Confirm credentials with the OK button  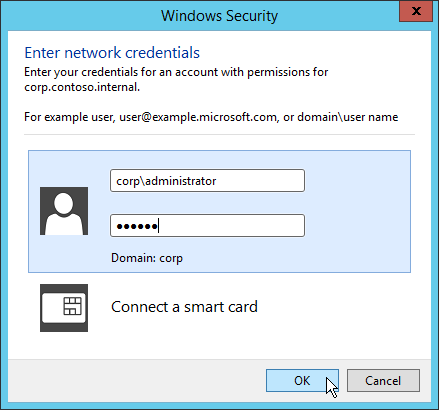coord(302,380)
